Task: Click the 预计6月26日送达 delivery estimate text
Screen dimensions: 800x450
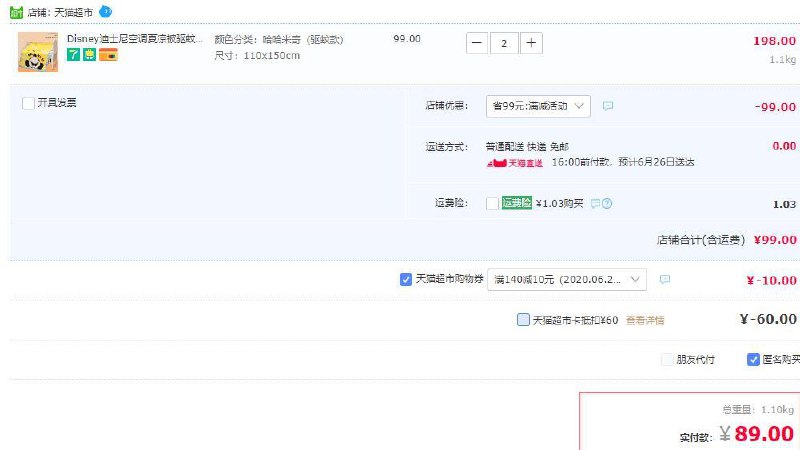Action: pyautogui.click(x=656, y=162)
